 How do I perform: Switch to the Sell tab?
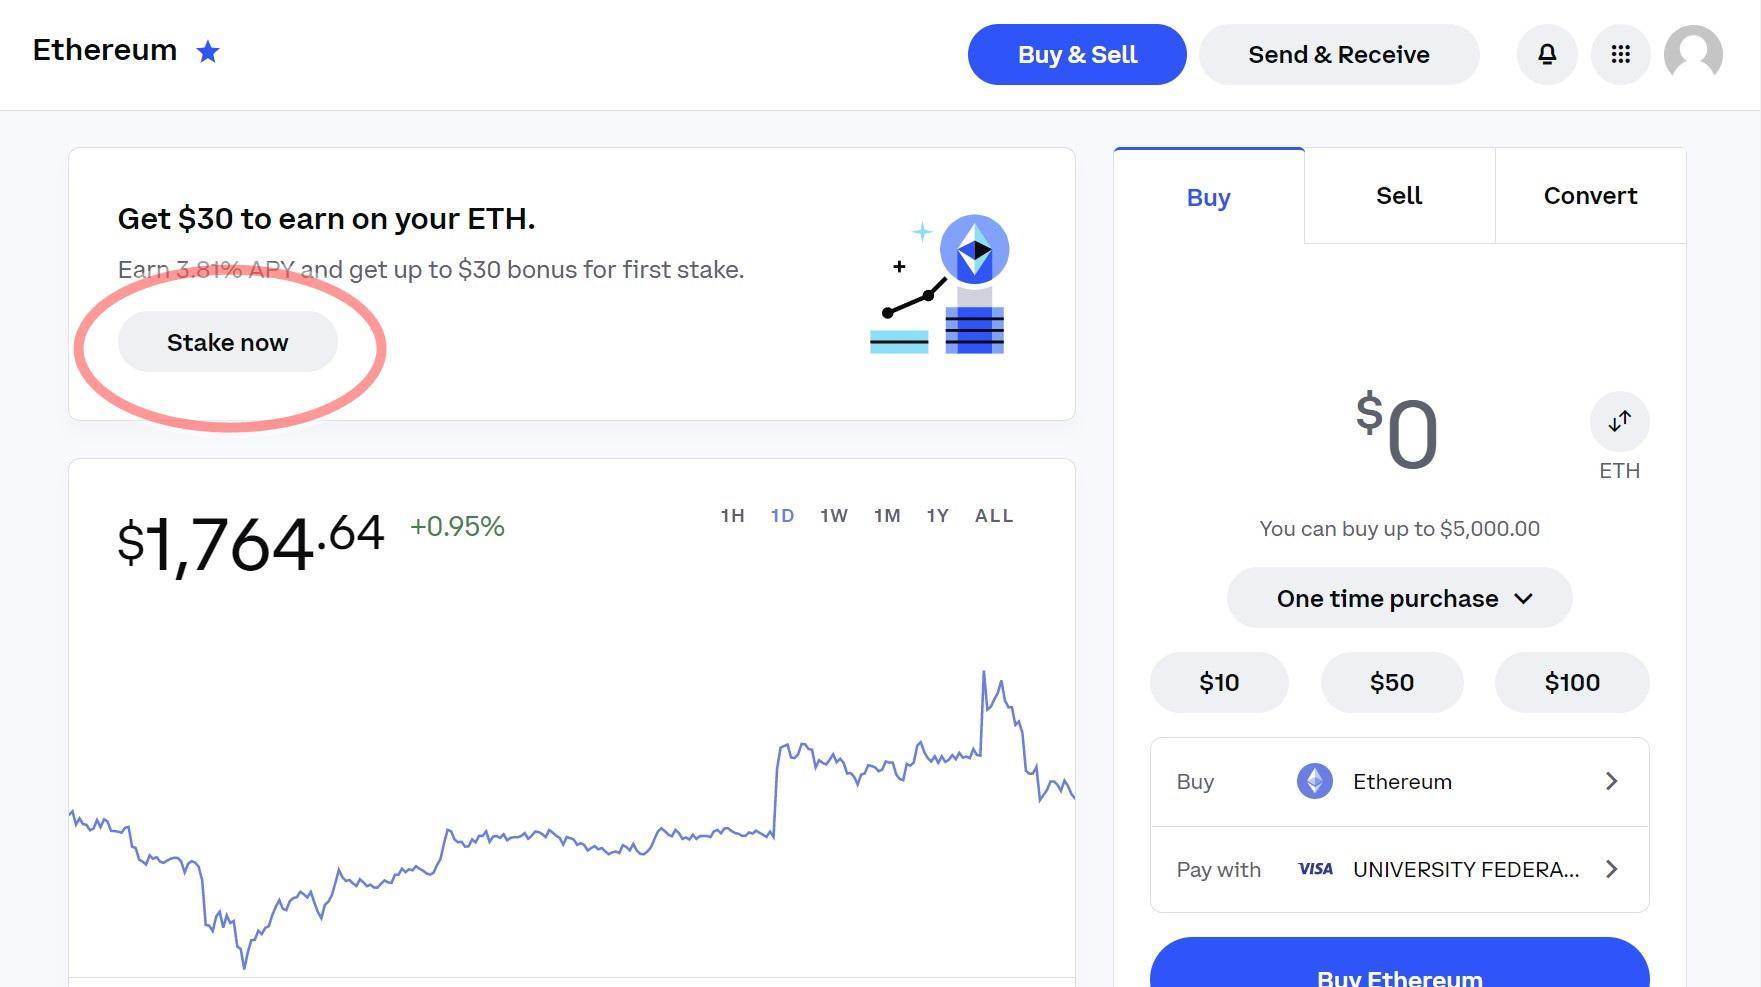[1399, 196]
